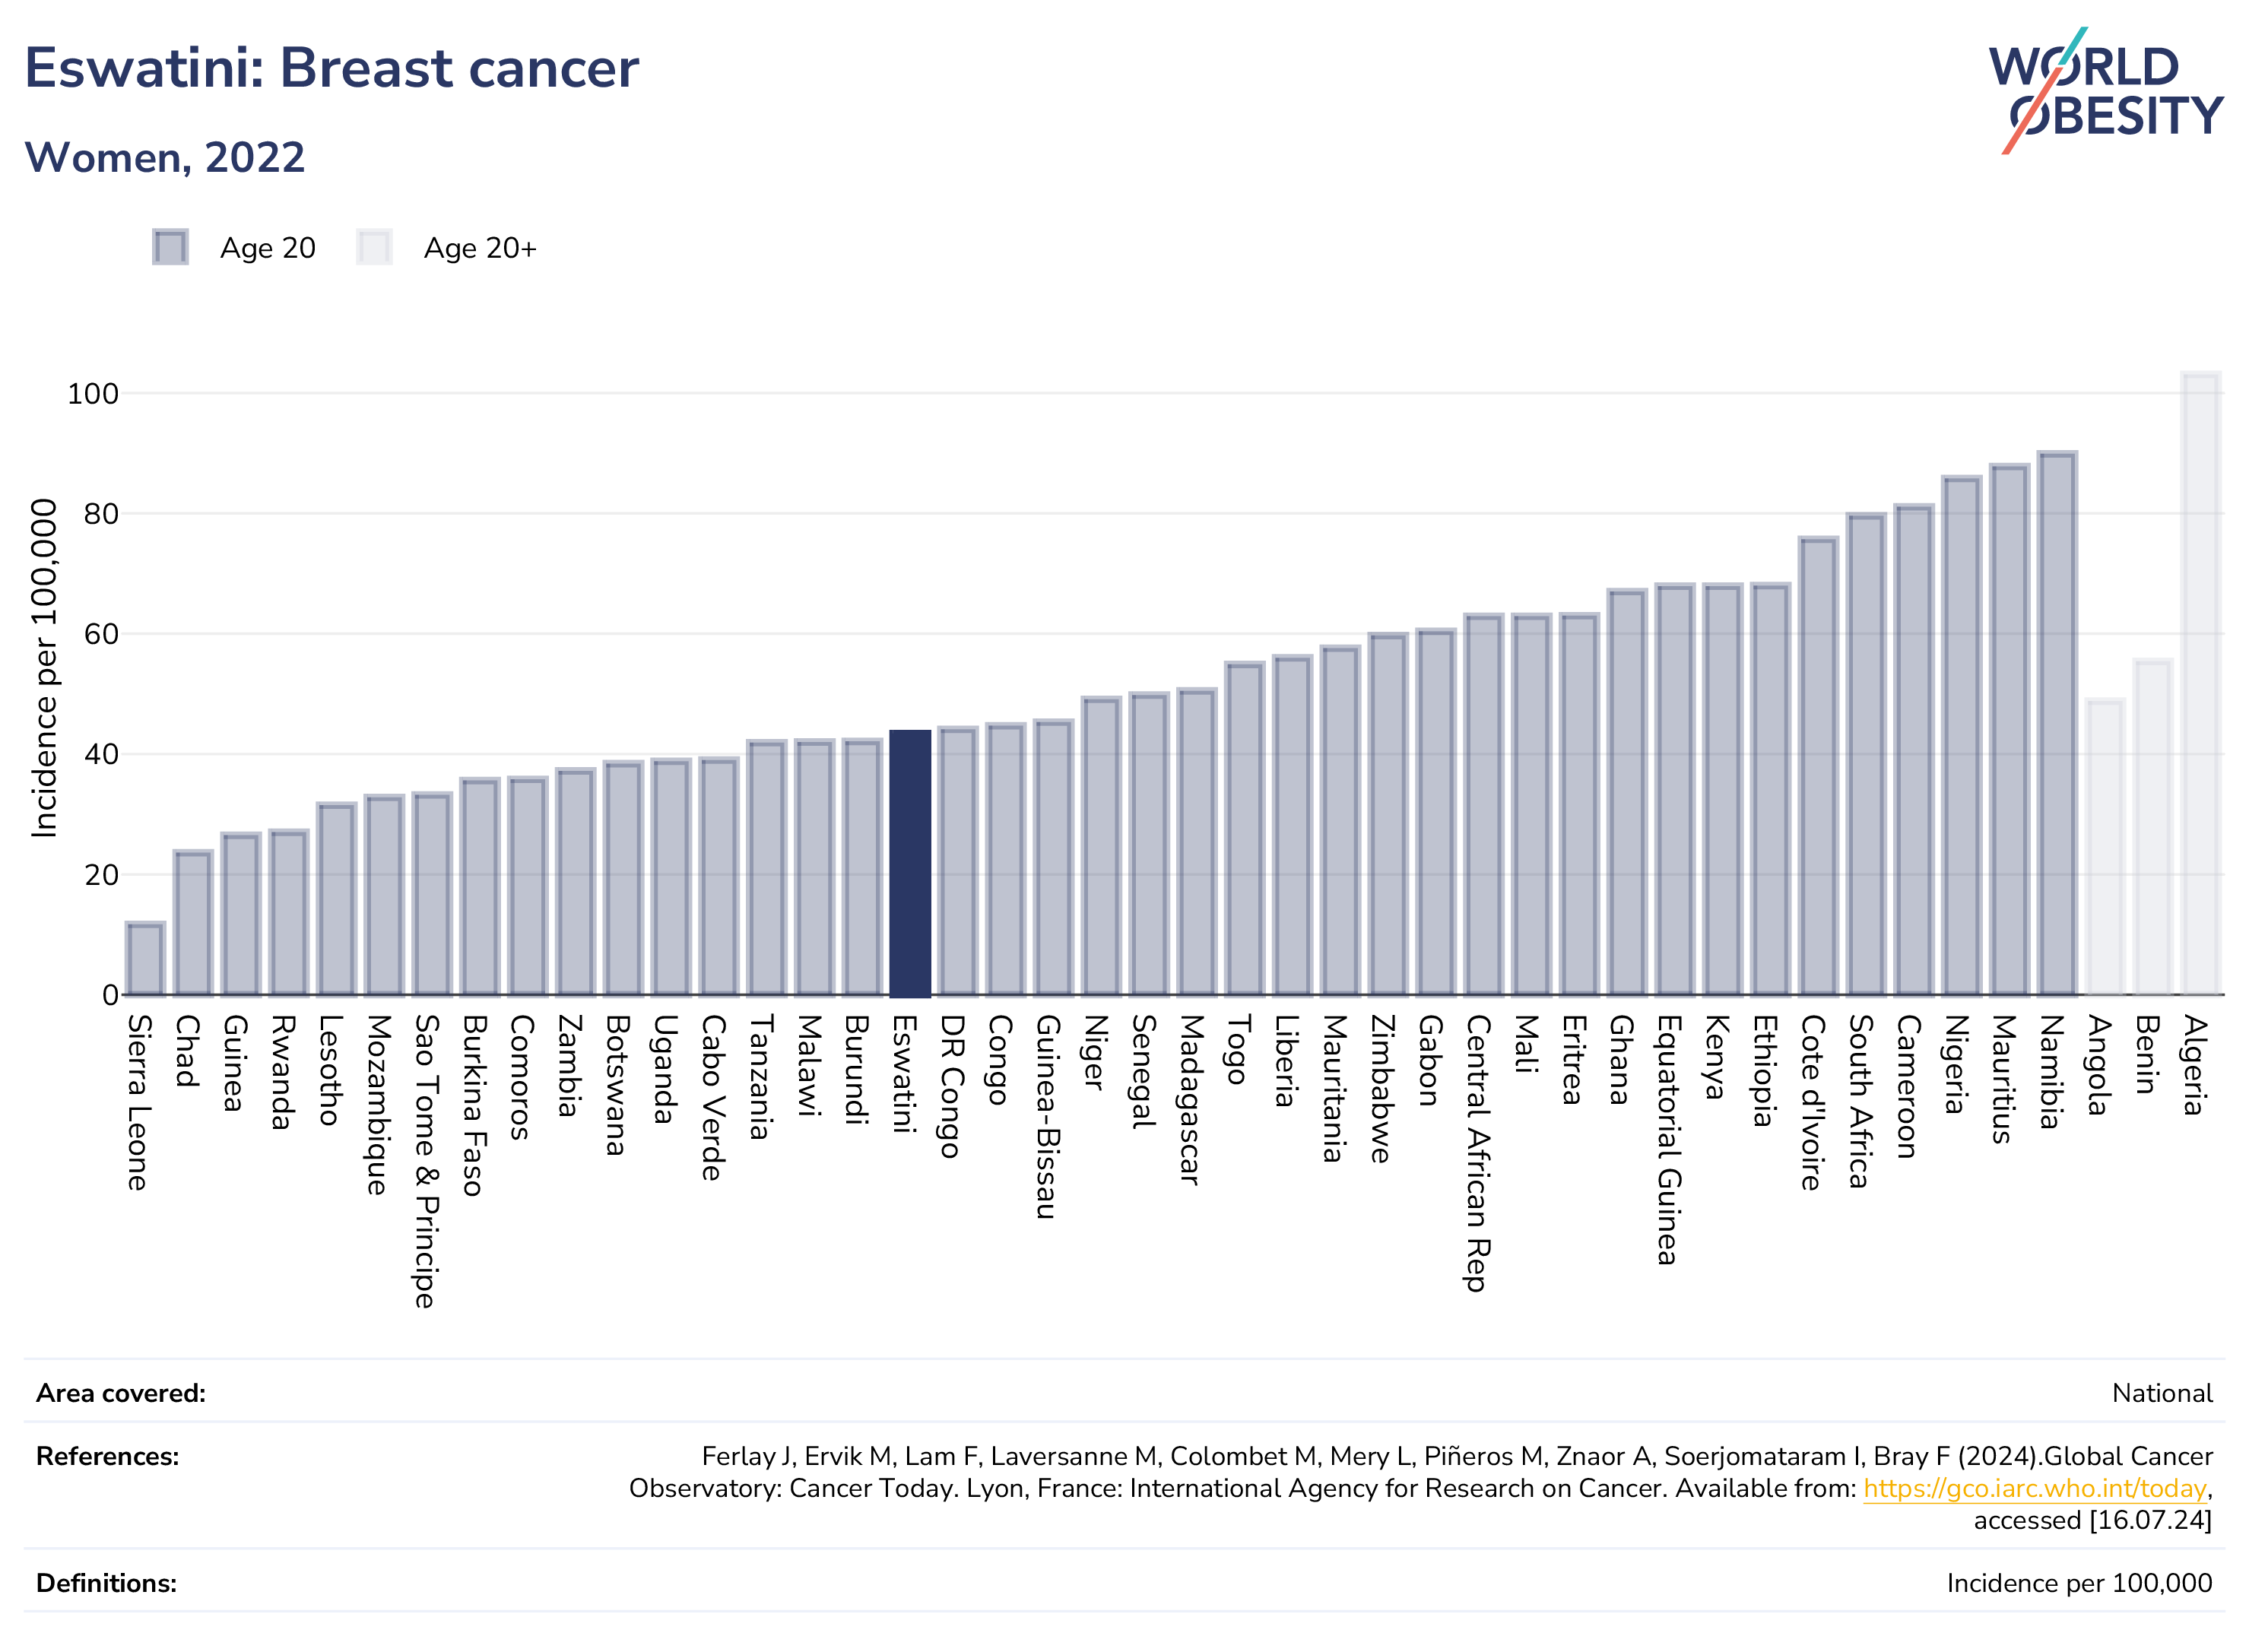Click the South Africa bar
Viewport: 2249px width, 1652px height.
point(1866,755)
